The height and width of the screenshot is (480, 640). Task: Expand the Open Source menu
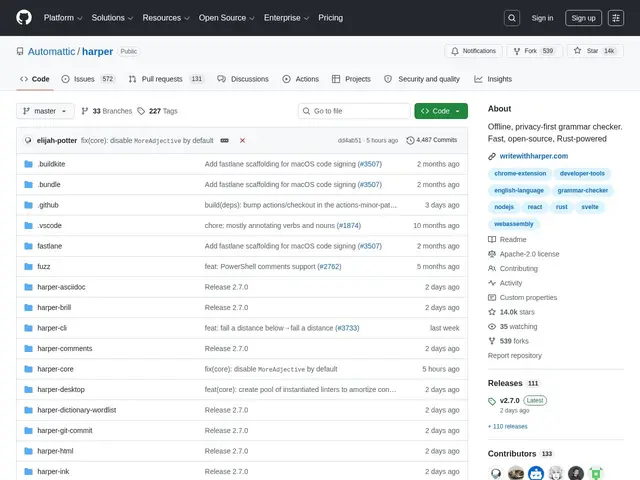click(227, 18)
